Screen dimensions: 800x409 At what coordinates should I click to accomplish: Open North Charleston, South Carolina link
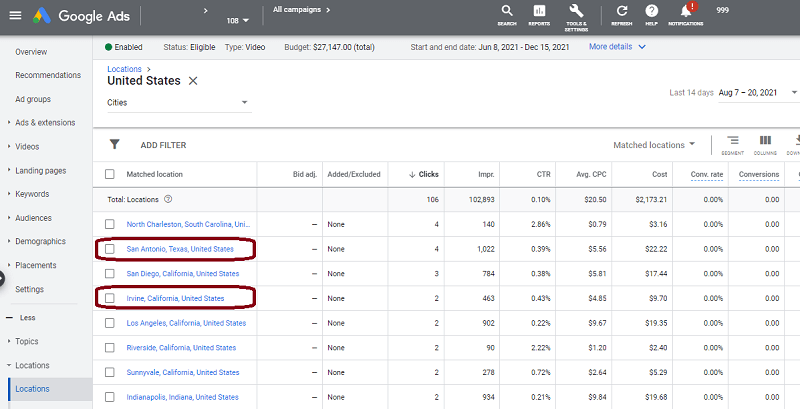pyautogui.click(x=188, y=224)
